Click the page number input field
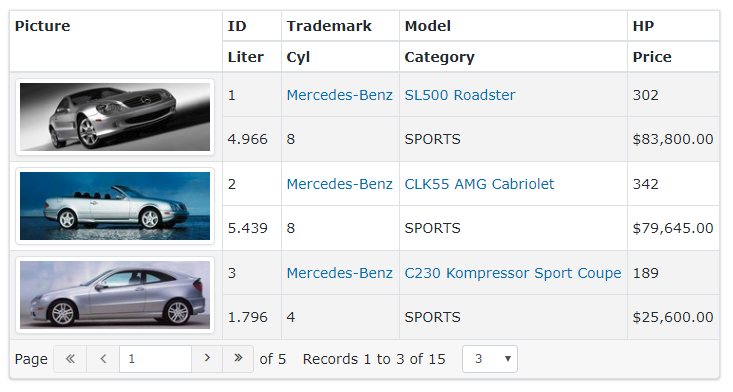The height and width of the screenshot is (392, 733). (155, 359)
